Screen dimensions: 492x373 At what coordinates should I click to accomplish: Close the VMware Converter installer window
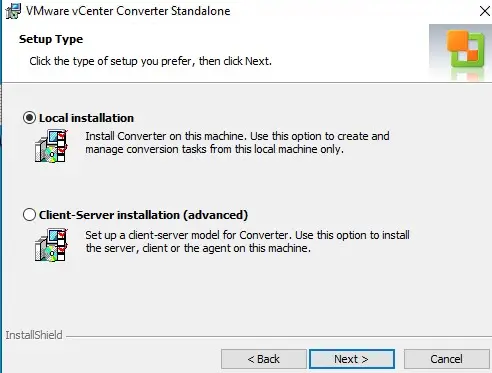coord(484,11)
